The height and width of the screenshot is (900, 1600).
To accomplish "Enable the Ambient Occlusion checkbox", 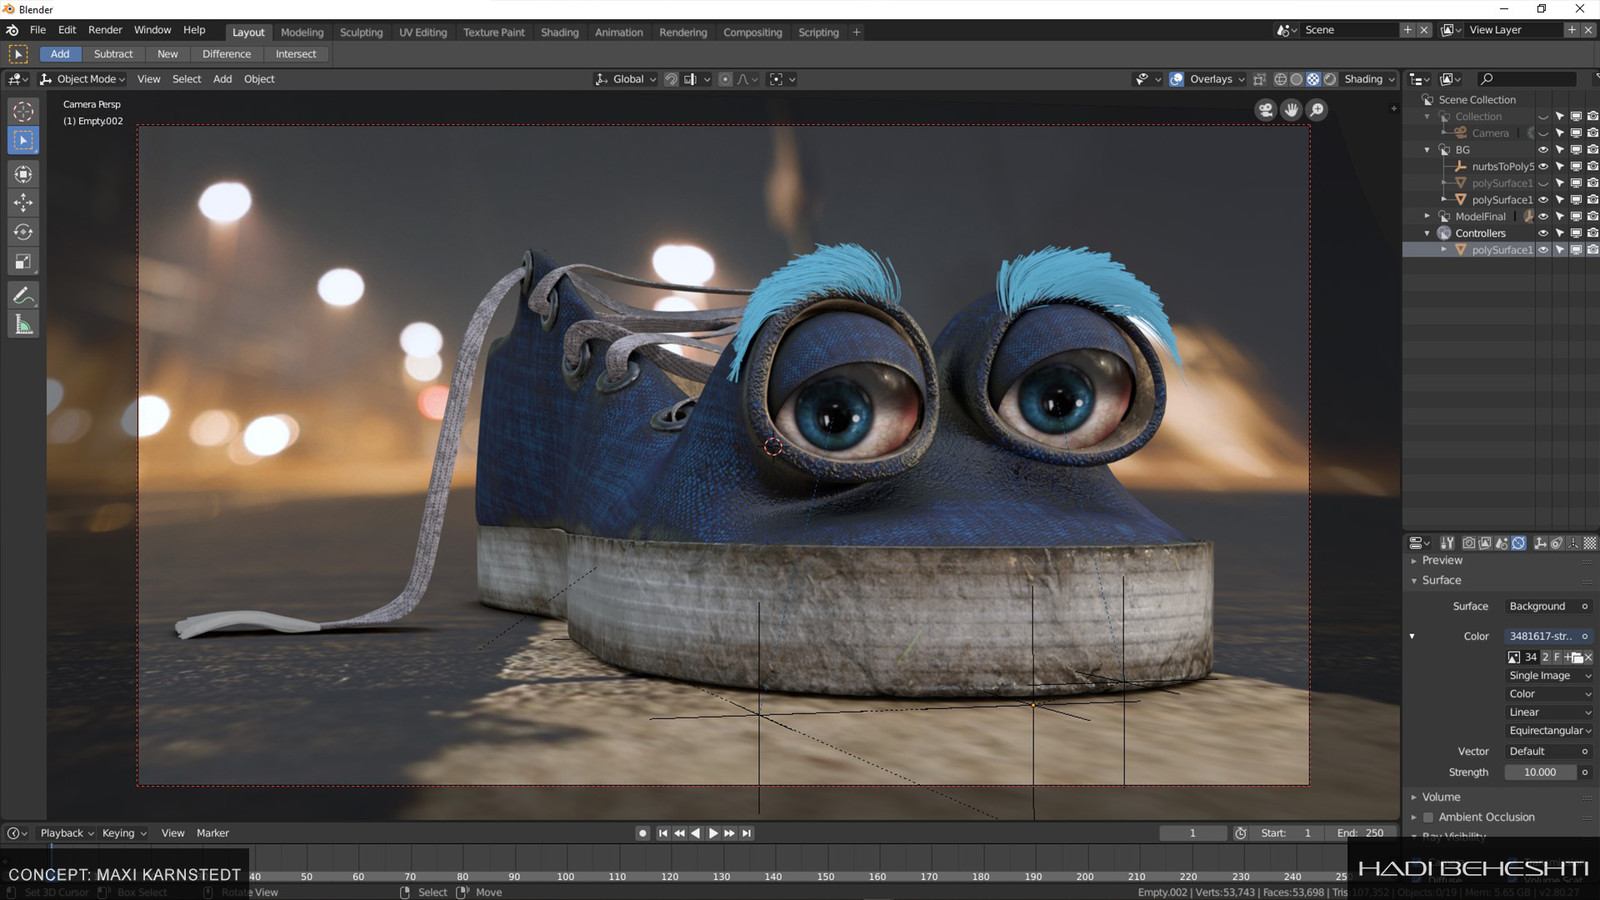I will tap(1429, 817).
